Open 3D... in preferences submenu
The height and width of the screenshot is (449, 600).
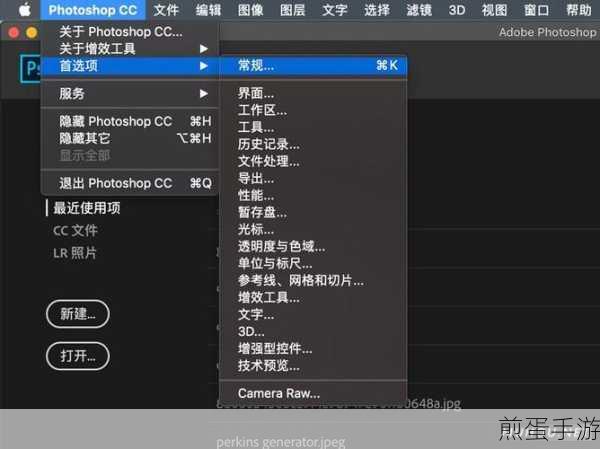[x=313, y=331]
